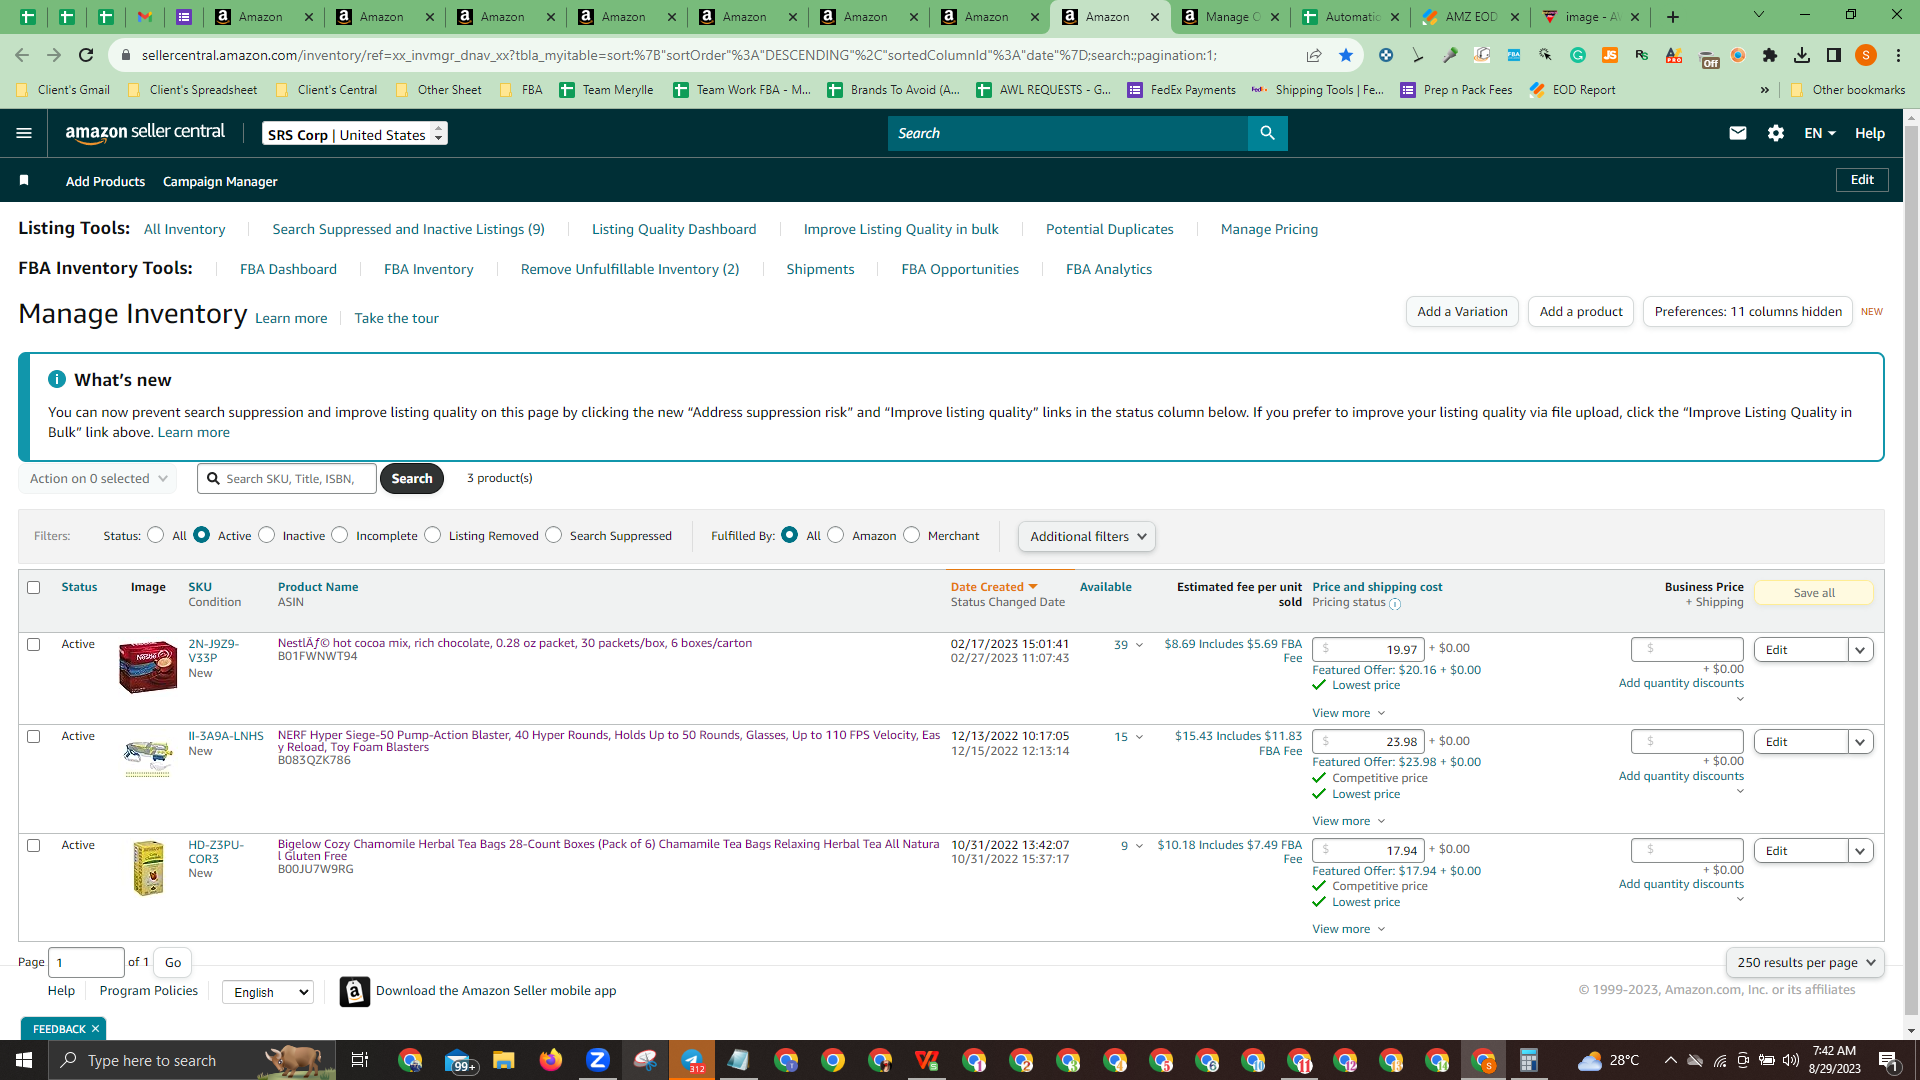Viewport: 1920px width, 1080px height.
Task: Open the Chrome three-dot menu
Action: 1898,55
